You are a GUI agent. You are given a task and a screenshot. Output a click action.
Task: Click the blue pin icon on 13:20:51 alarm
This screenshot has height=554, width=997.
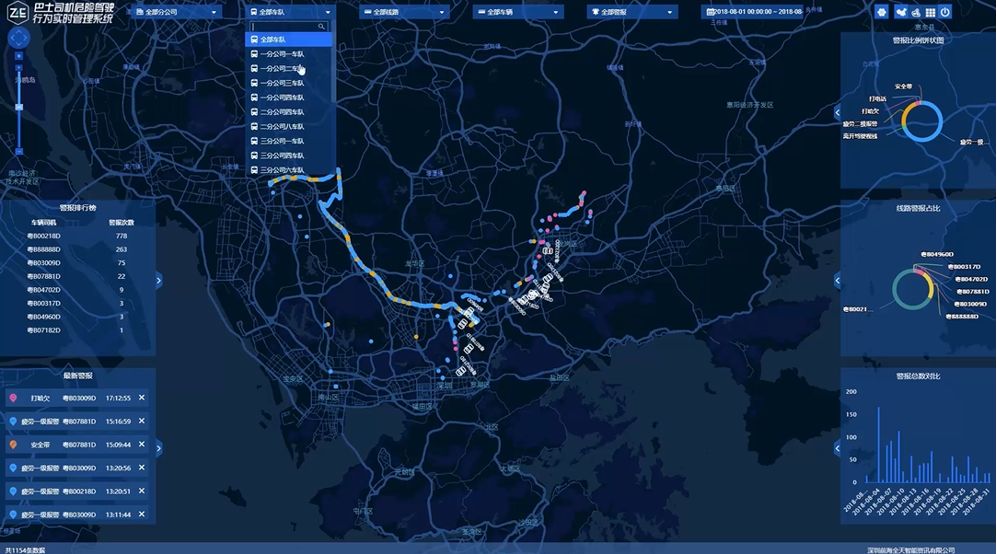tap(13, 491)
